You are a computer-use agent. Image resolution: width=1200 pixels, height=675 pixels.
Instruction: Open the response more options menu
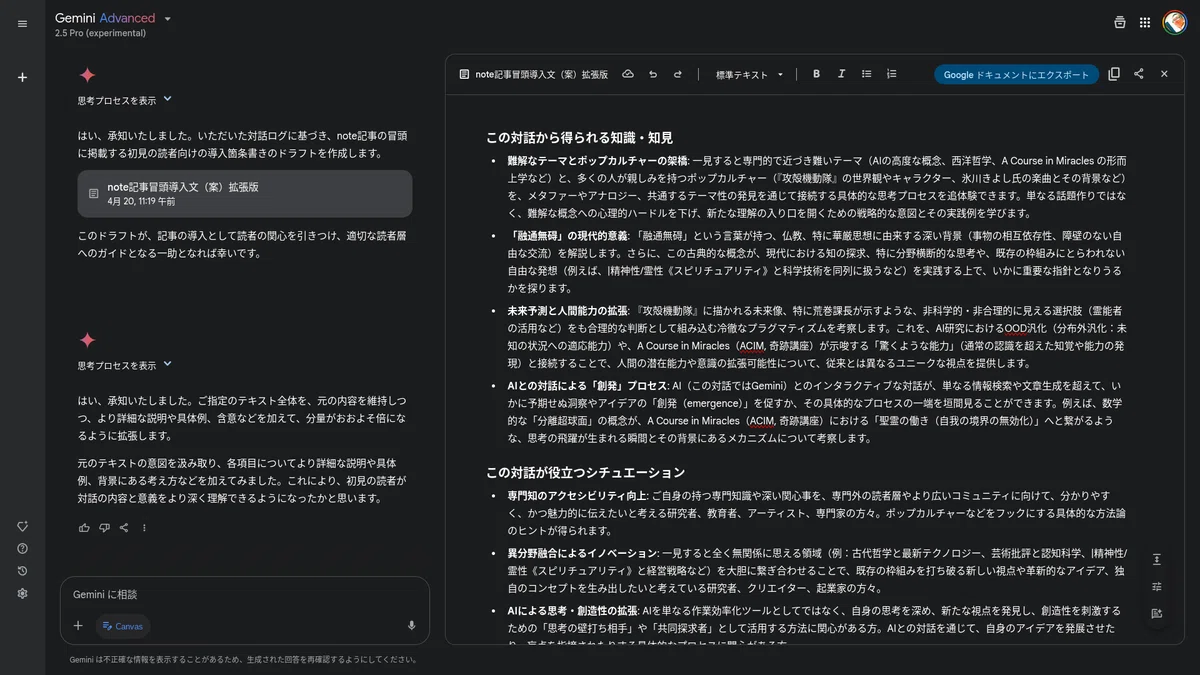click(144, 528)
